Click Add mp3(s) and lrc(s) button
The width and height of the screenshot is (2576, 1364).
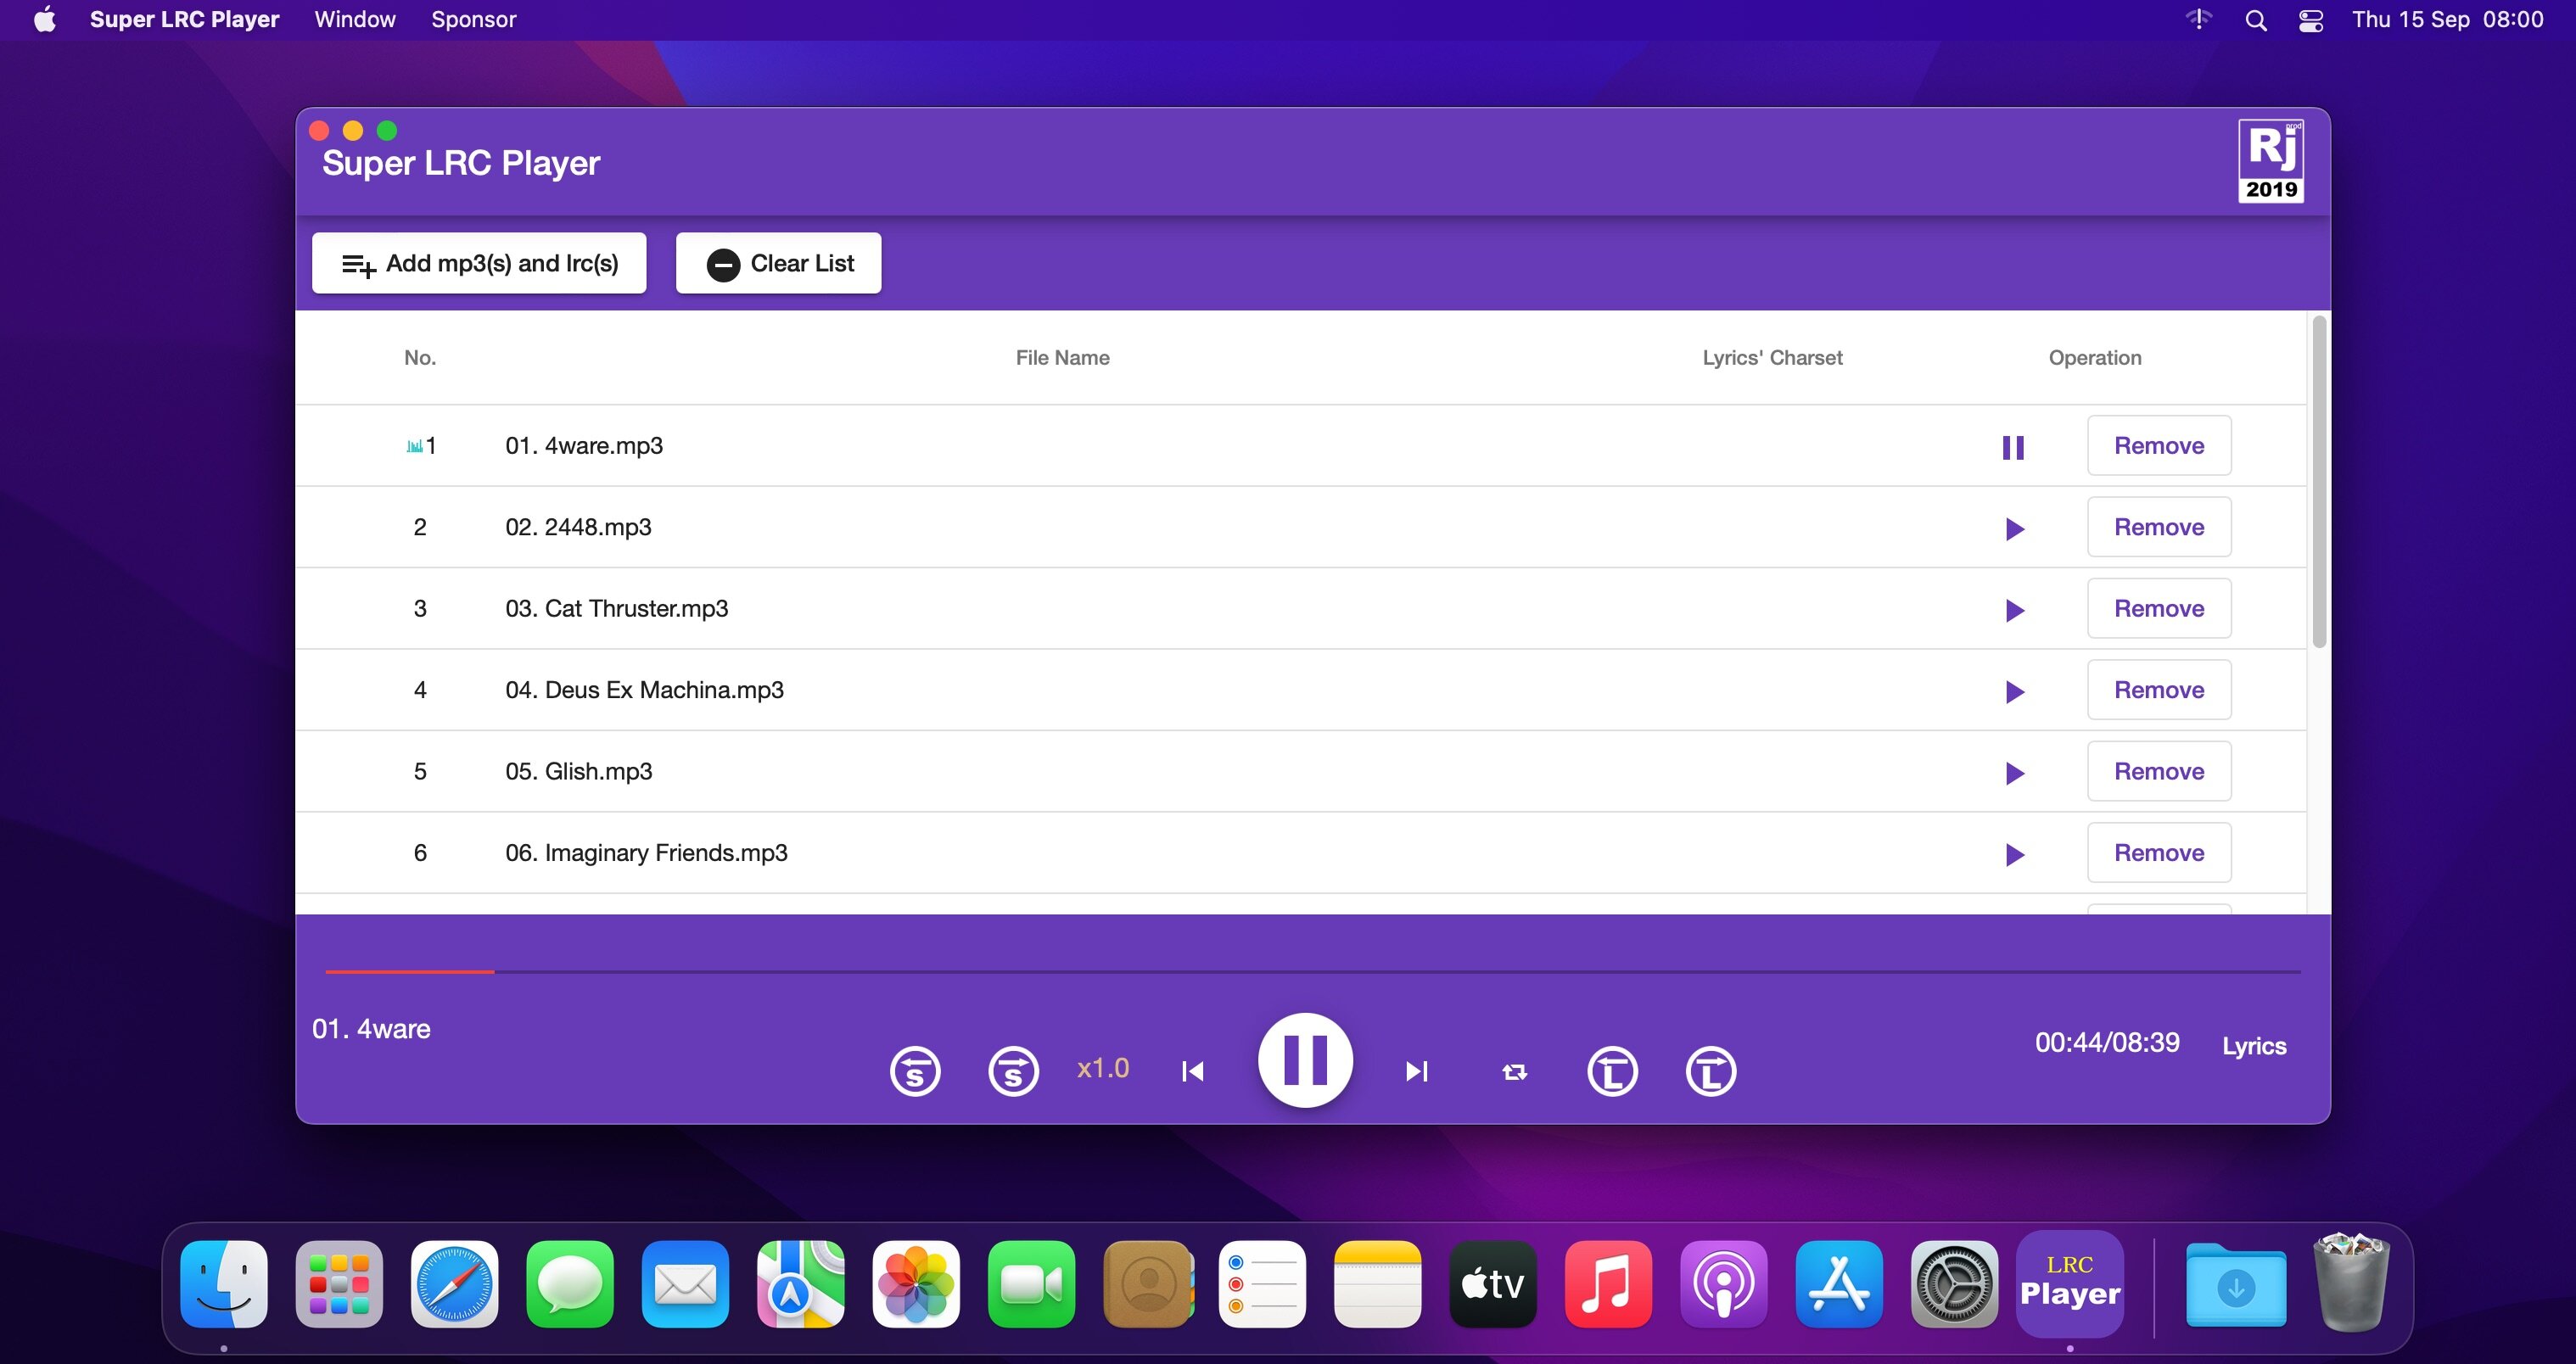tap(479, 263)
